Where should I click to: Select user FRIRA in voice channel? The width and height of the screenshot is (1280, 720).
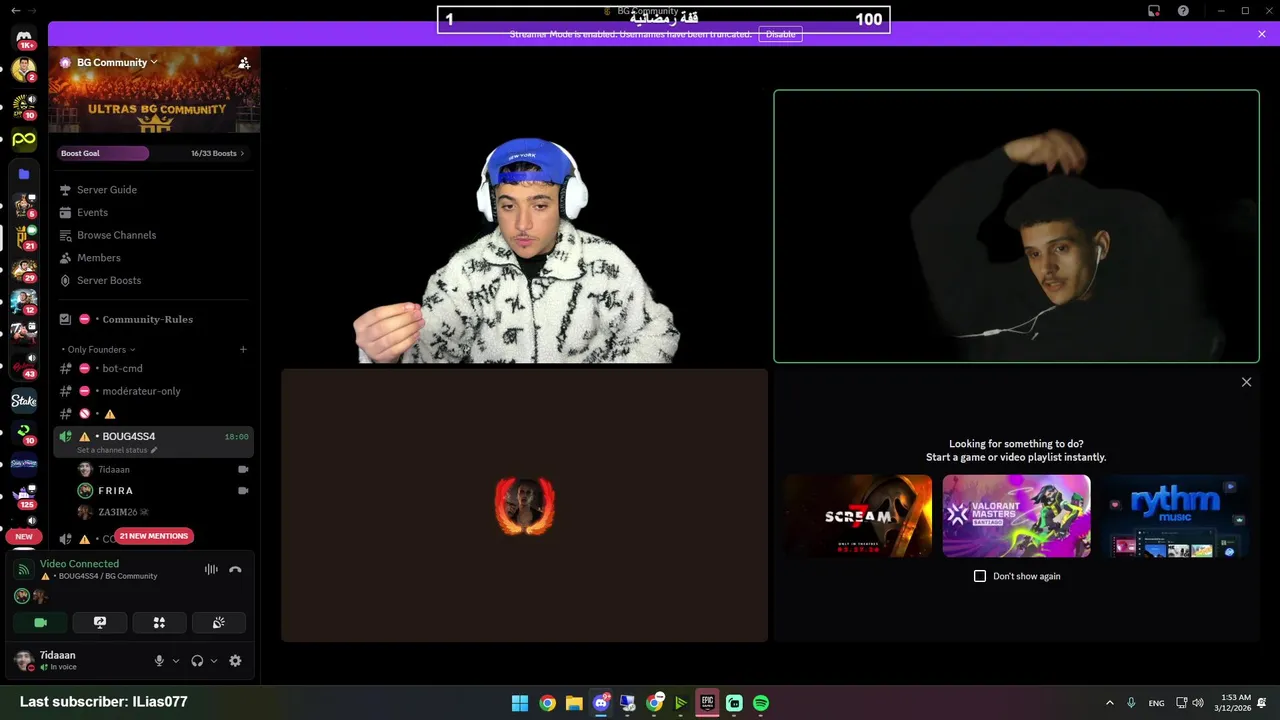point(115,491)
